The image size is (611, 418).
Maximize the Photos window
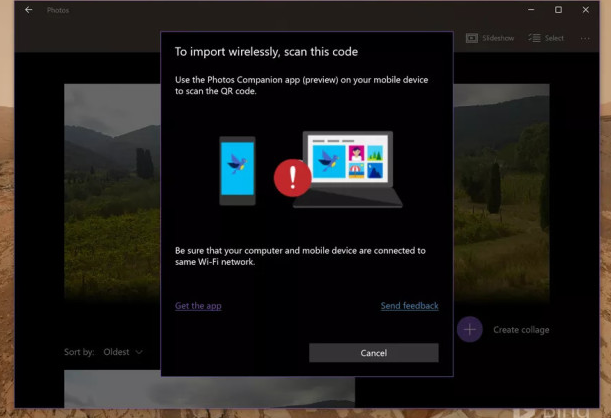click(558, 10)
